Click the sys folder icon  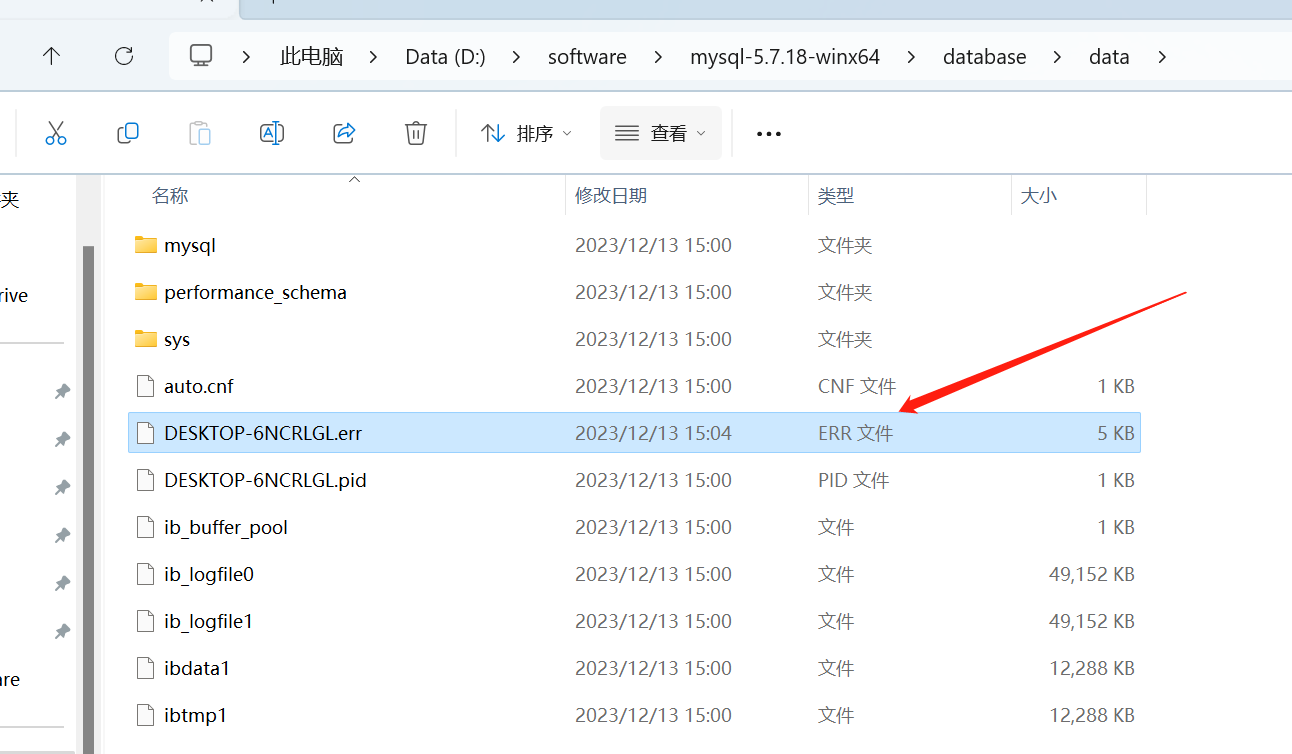point(146,339)
